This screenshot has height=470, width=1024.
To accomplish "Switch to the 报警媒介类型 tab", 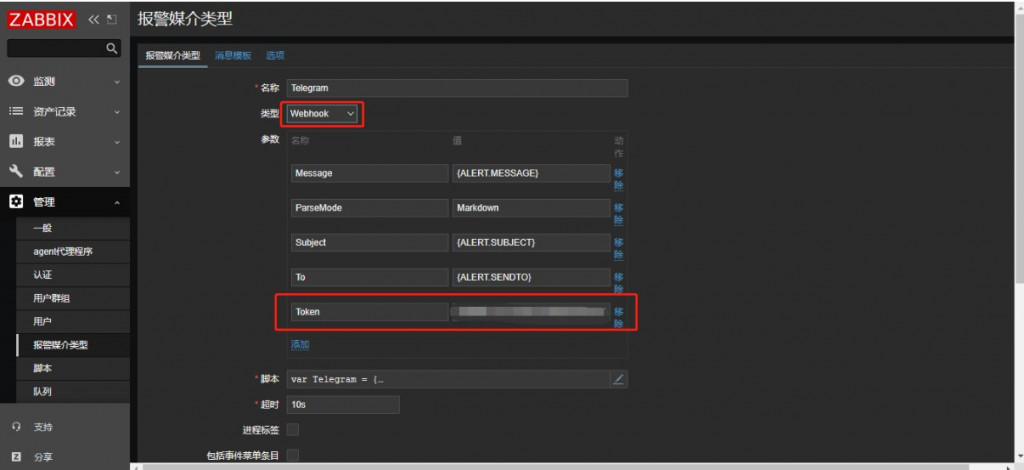I will tap(173, 56).
